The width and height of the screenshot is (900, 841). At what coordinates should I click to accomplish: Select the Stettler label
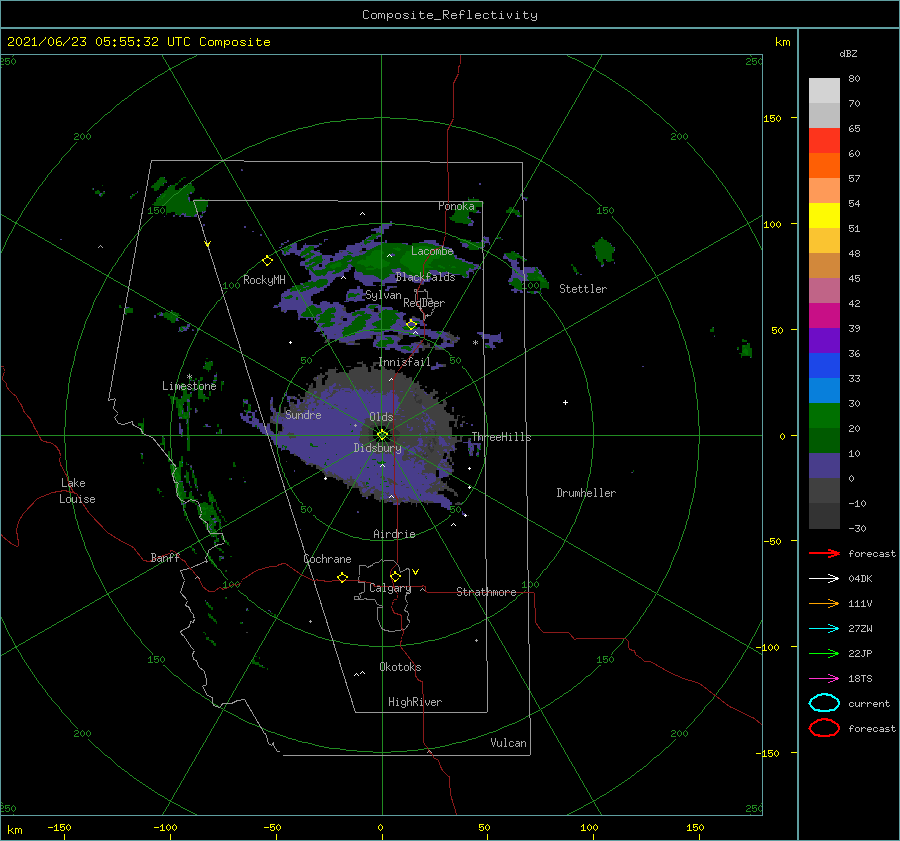pyautogui.click(x=583, y=289)
